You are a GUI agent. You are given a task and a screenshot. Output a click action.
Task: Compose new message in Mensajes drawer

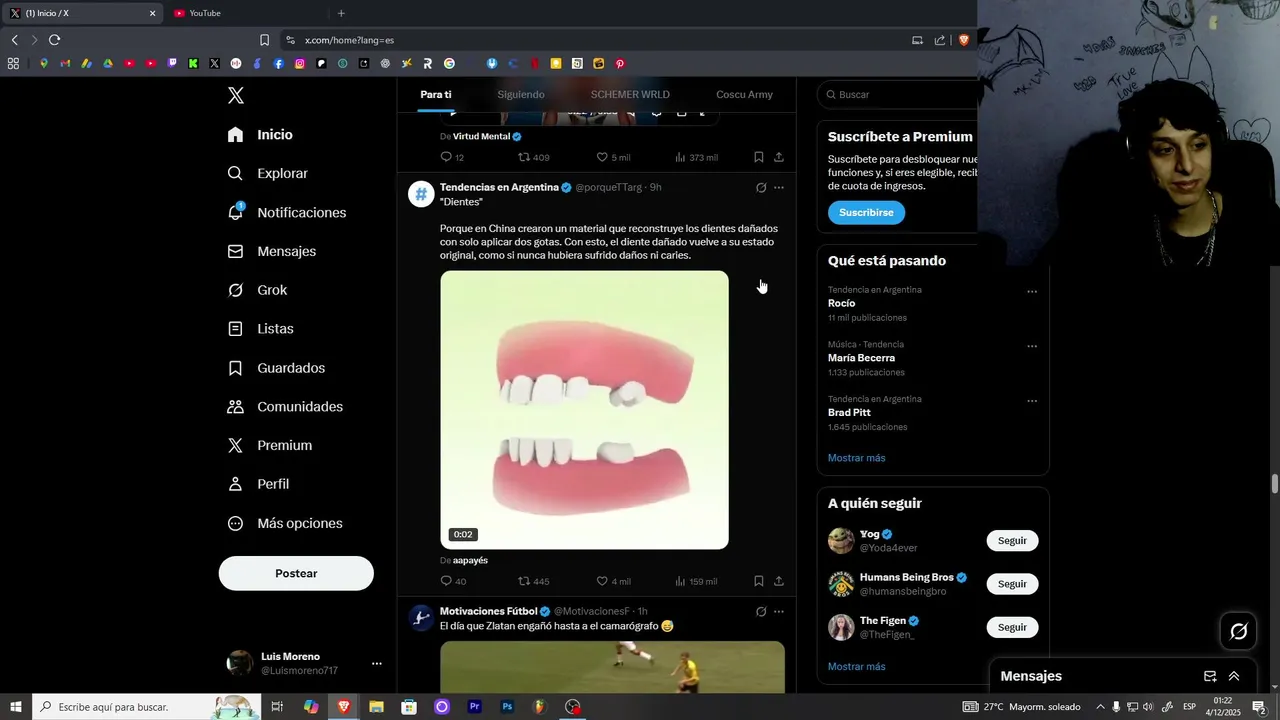(1210, 677)
